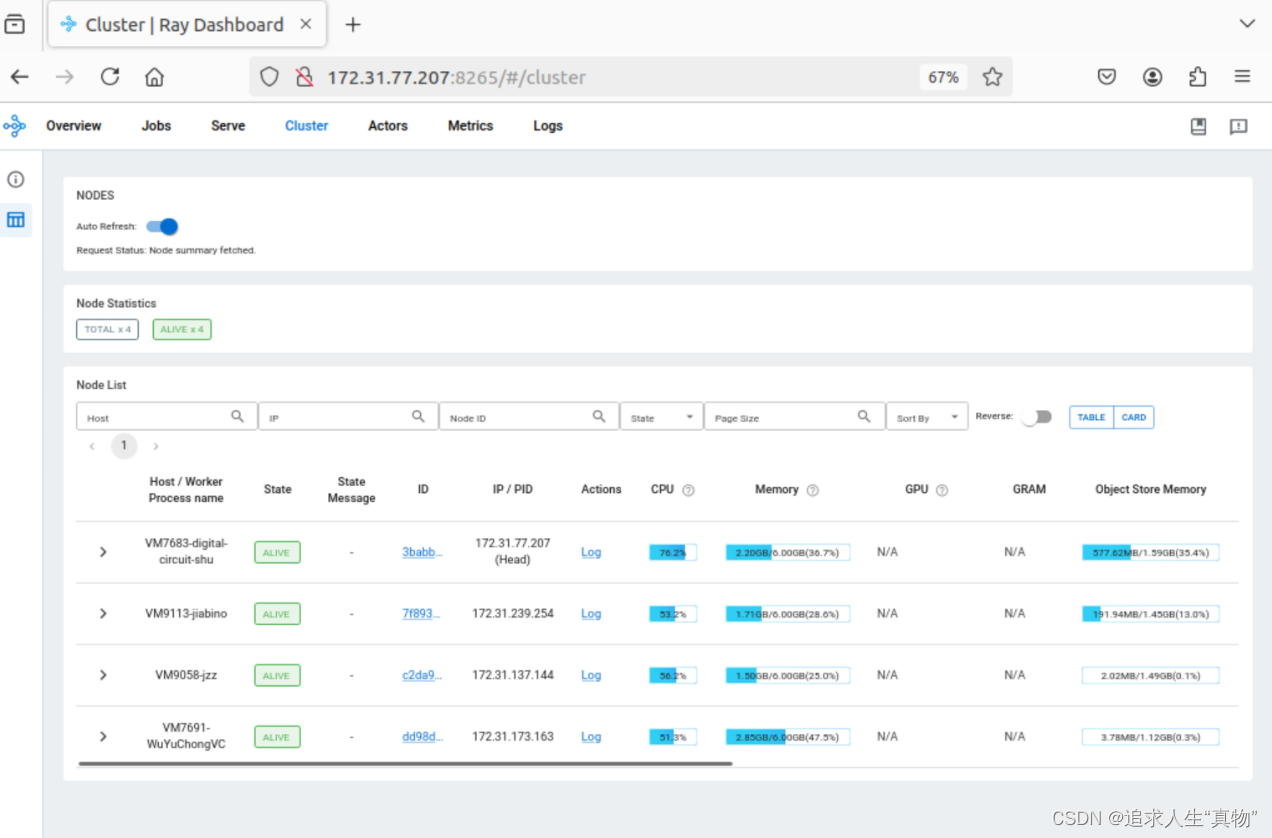Bookmark this page with star icon
Image resolution: width=1272 pixels, height=838 pixels.
(992, 77)
